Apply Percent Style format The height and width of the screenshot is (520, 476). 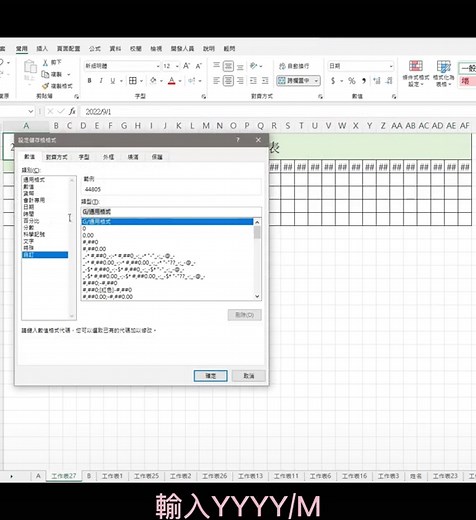(352, 81)
